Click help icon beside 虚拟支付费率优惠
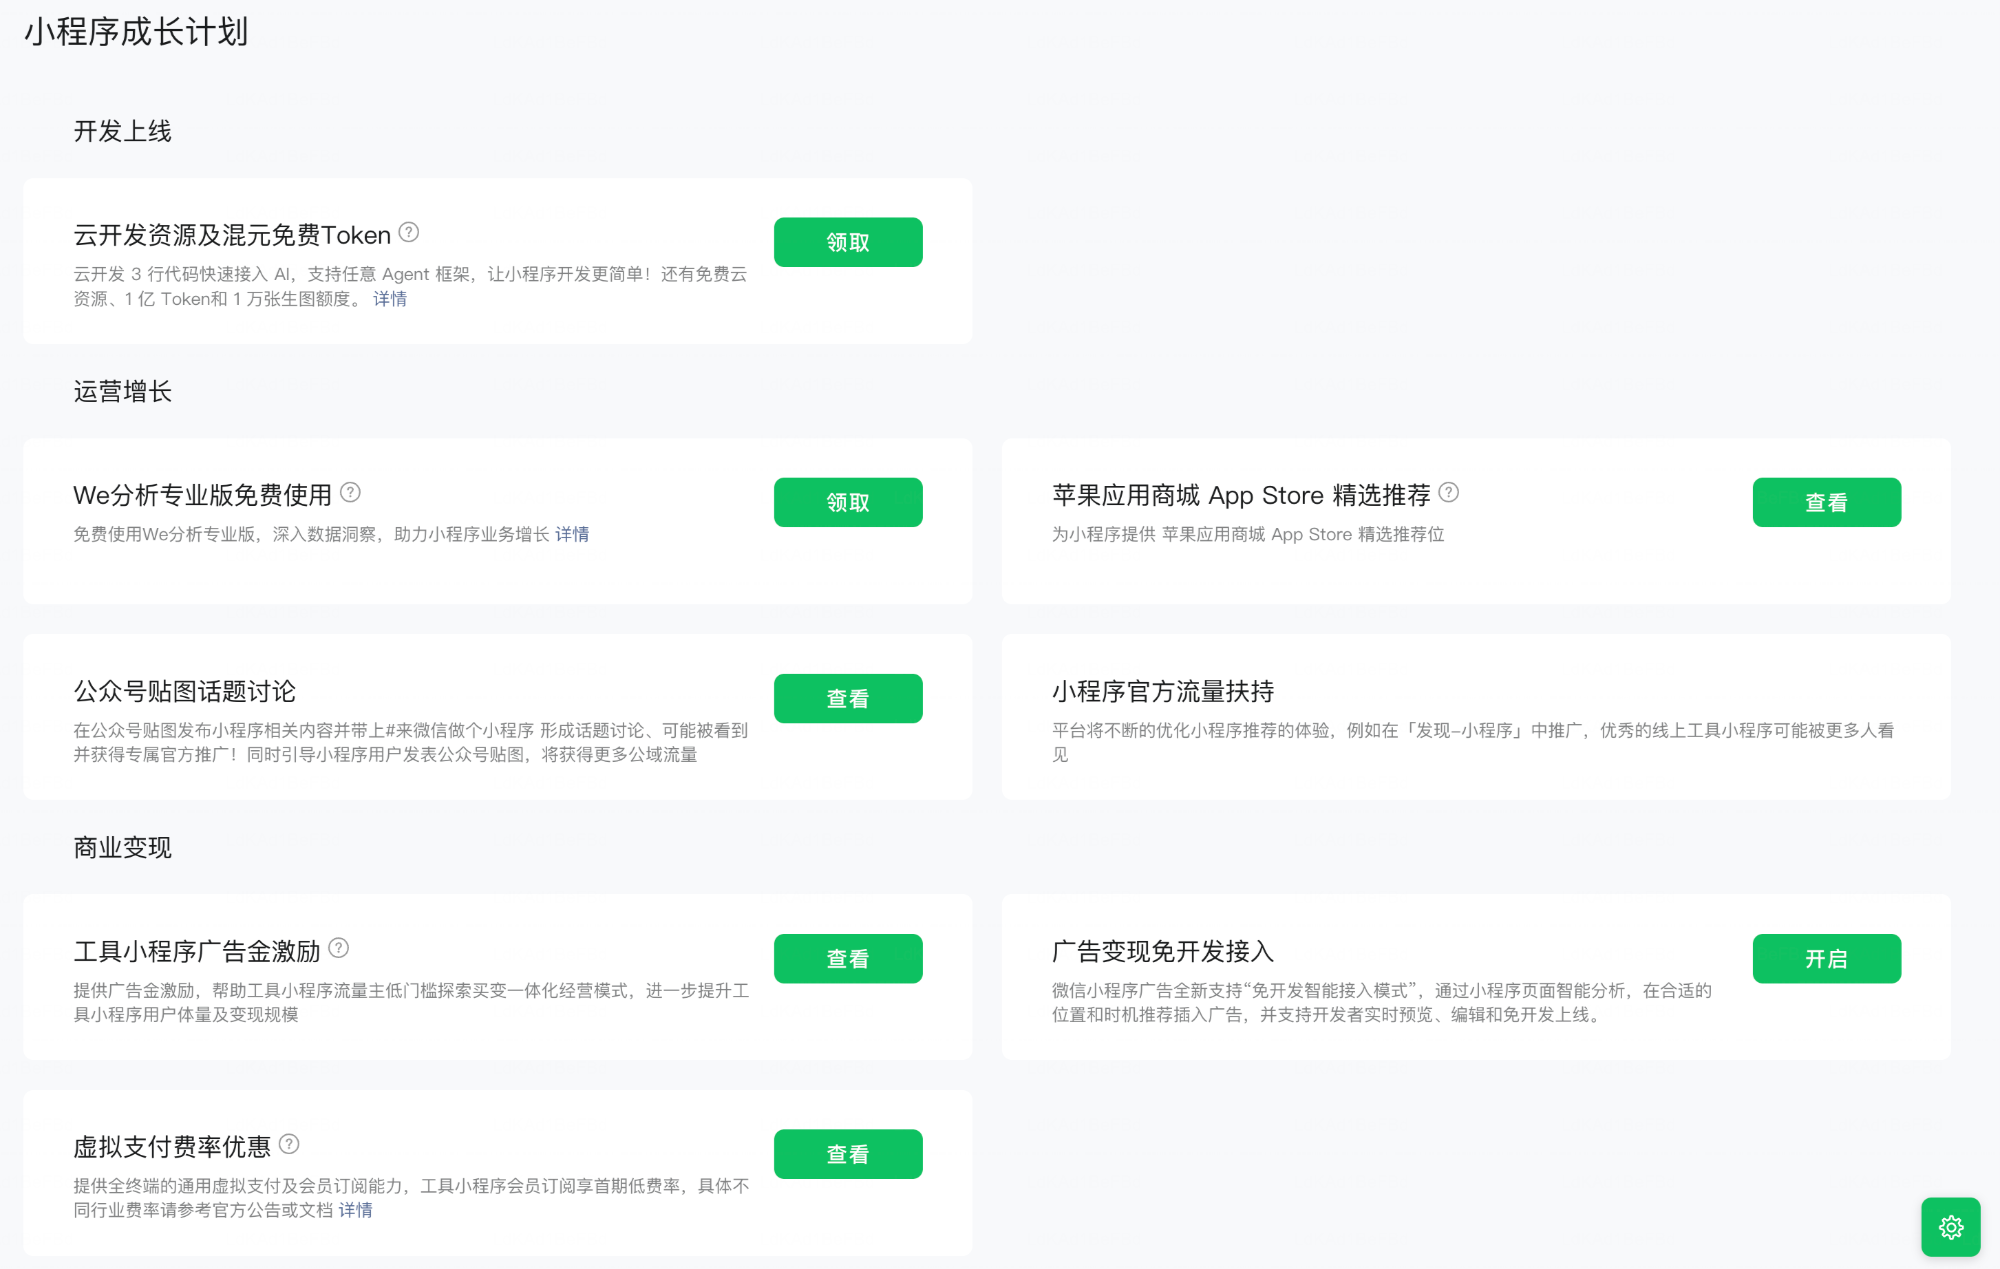 pos(289,1144)
